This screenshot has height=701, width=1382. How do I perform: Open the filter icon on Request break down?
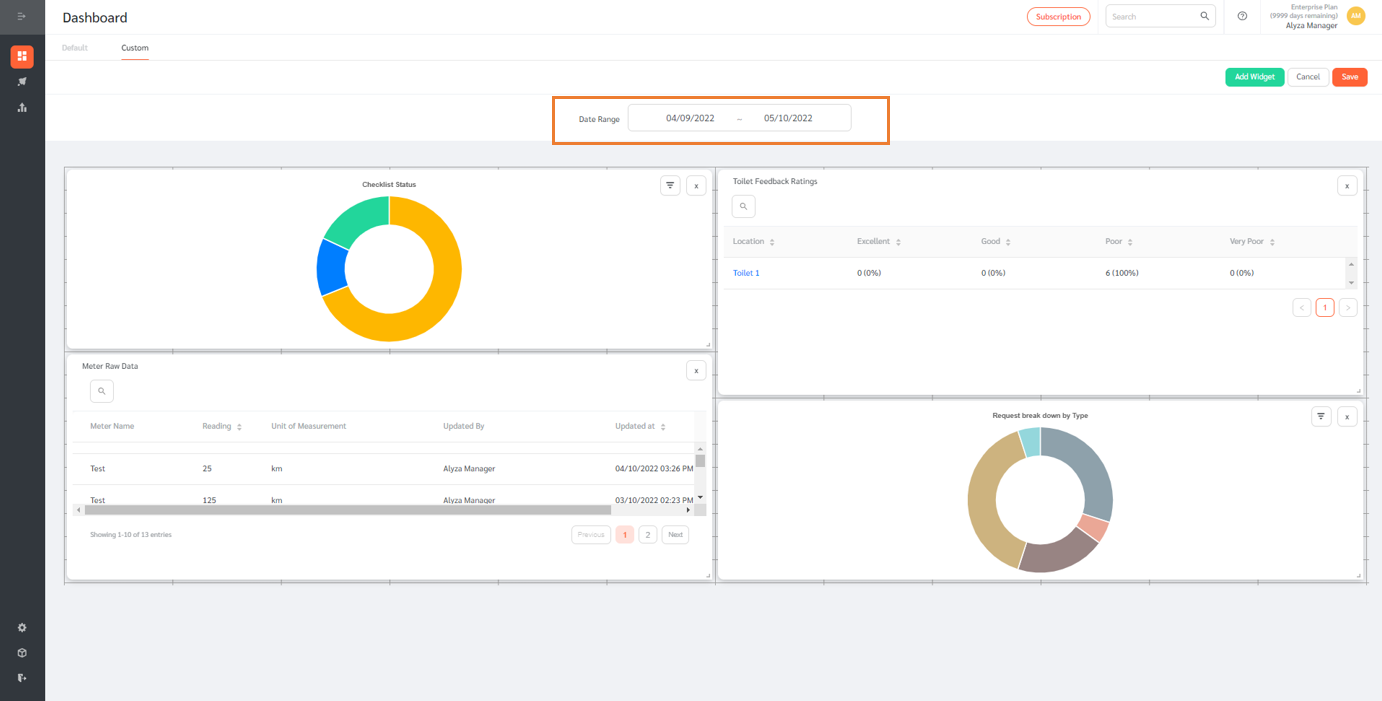[x=1320, y=415]
